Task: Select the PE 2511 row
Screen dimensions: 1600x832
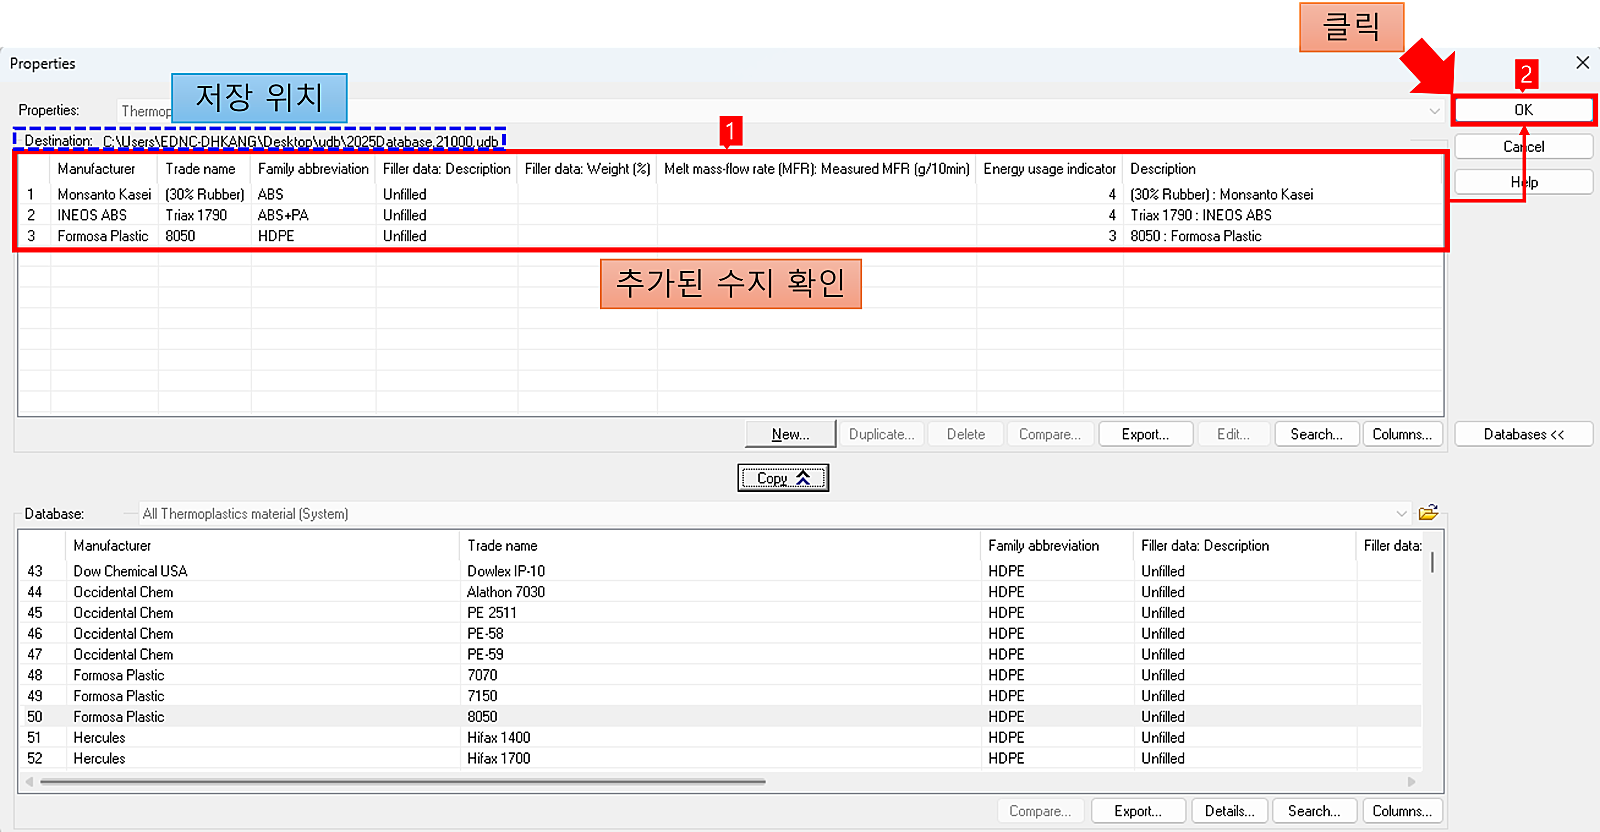Action: click(721, 613)
